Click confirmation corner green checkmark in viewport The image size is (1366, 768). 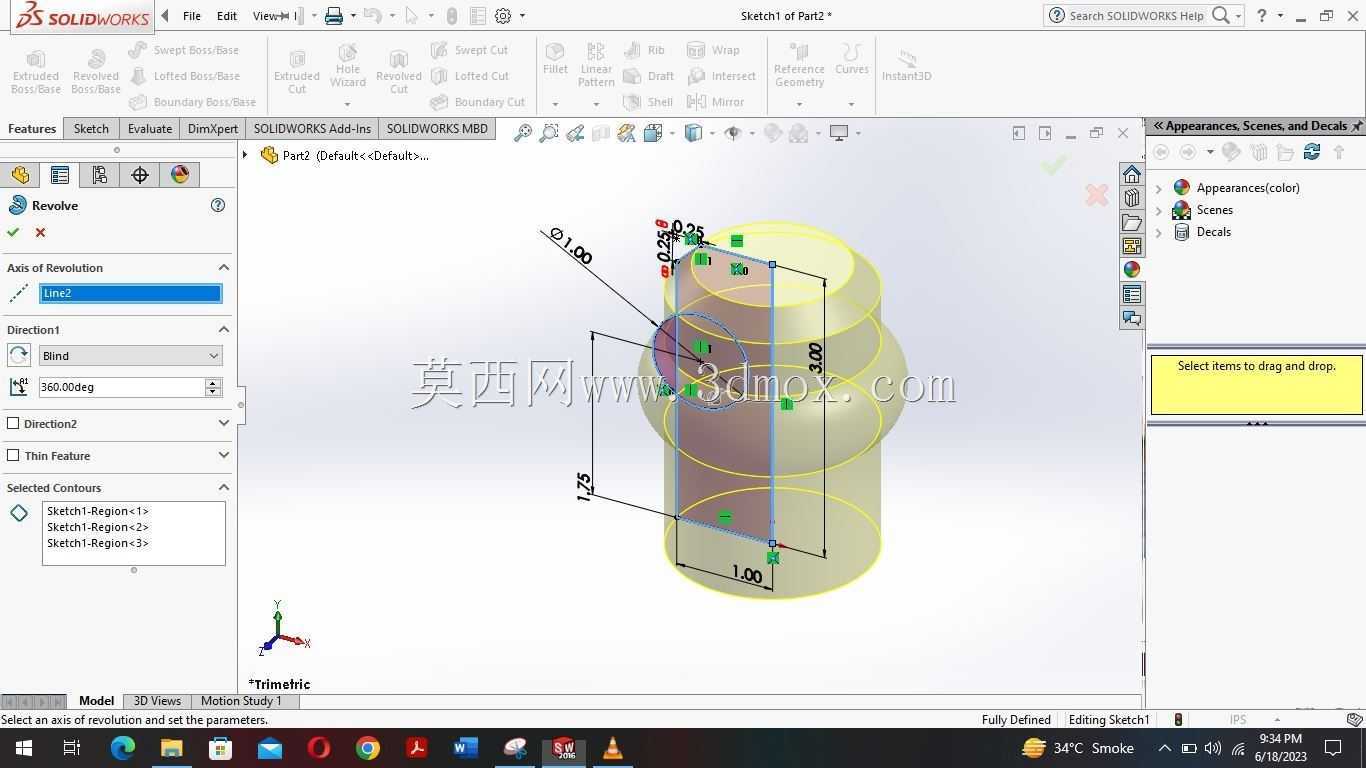[1053, 165]
